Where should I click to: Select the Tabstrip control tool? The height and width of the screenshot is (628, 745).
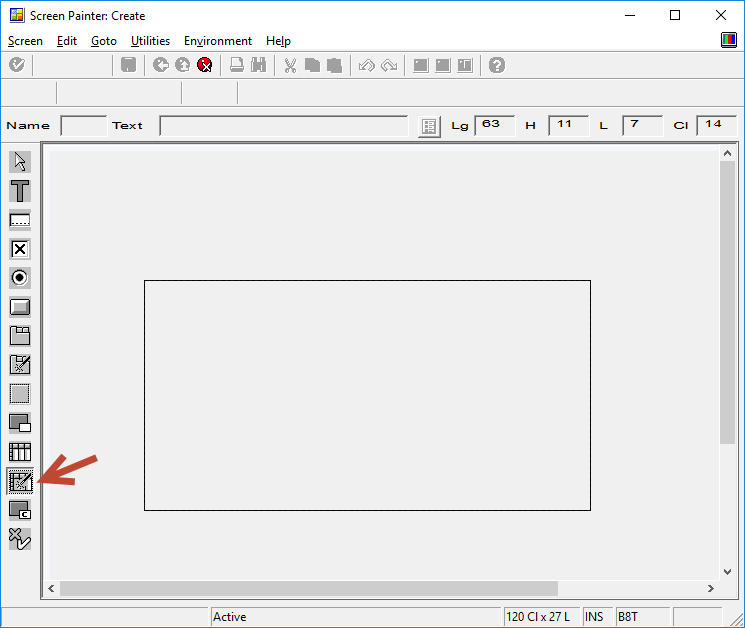19,336
